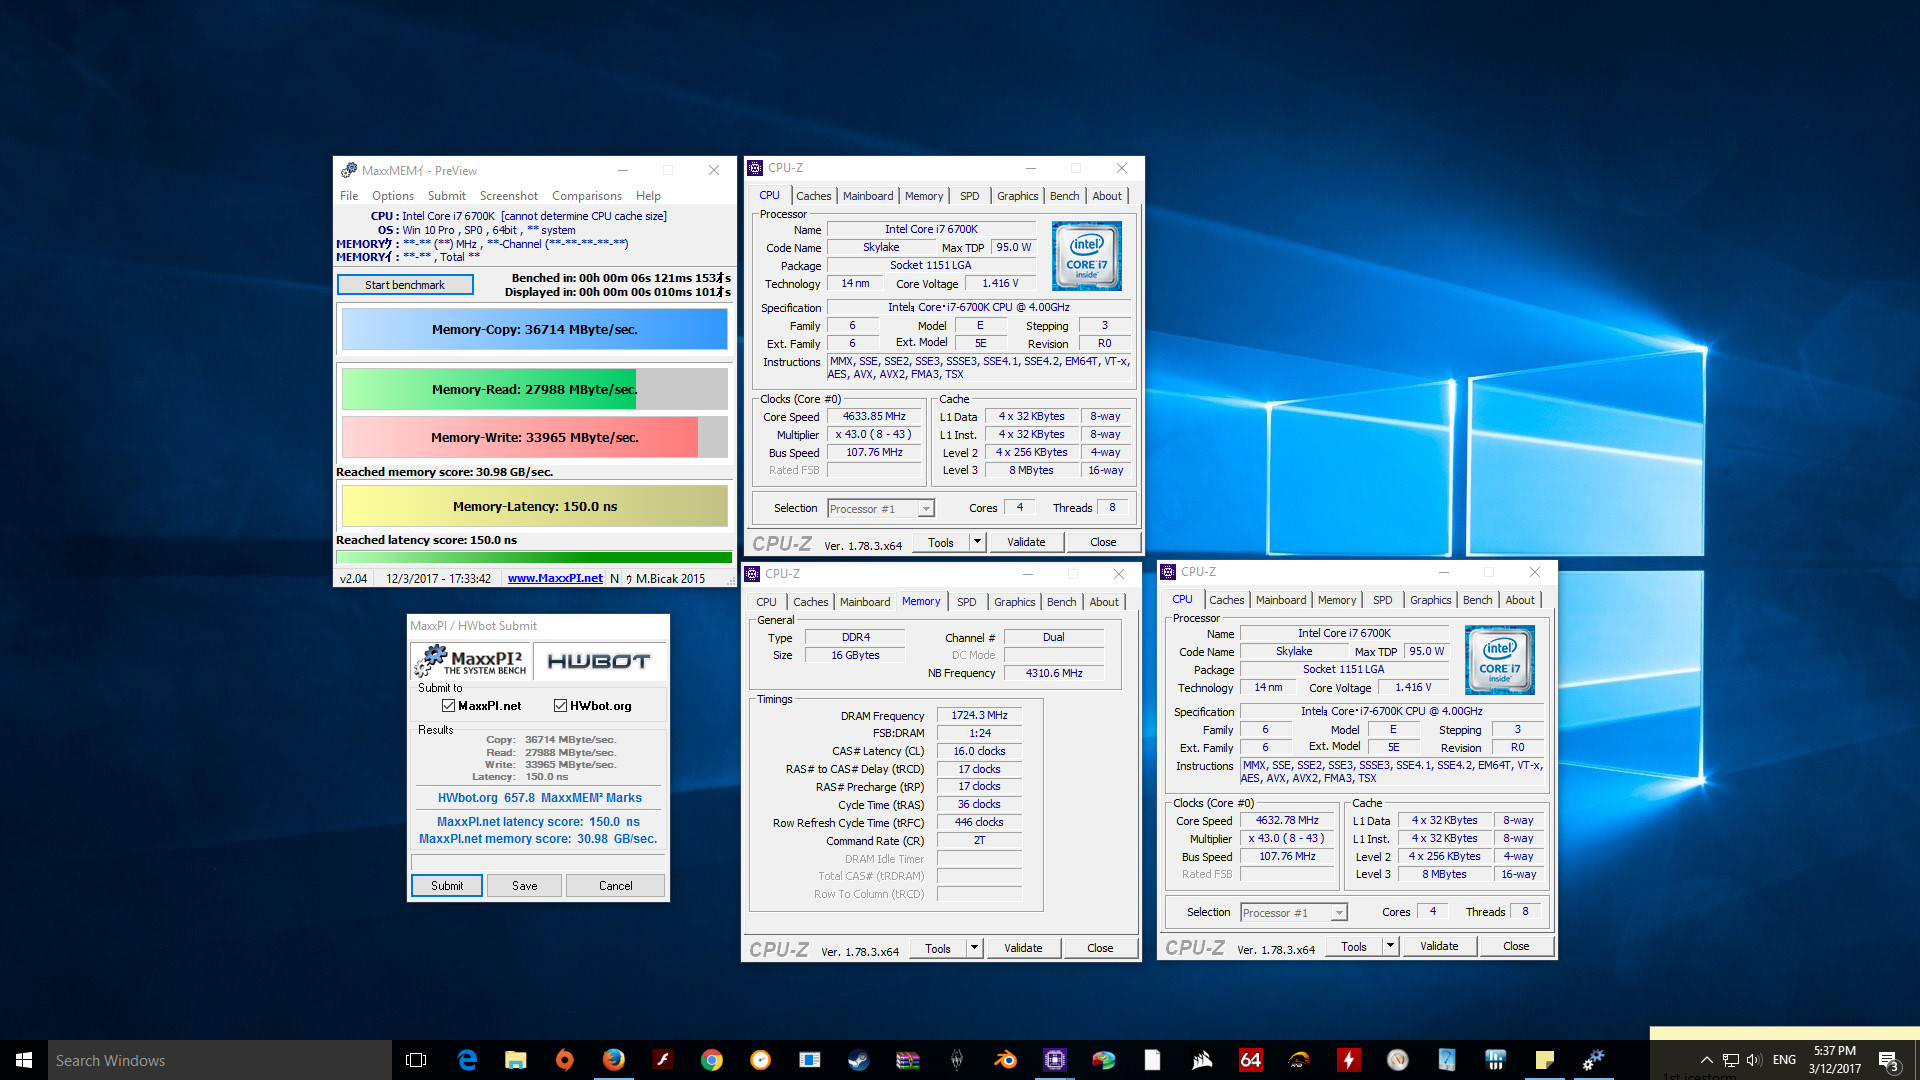
Task: Show hidden tray icons with the chevron
Action: [1706, 1060]
